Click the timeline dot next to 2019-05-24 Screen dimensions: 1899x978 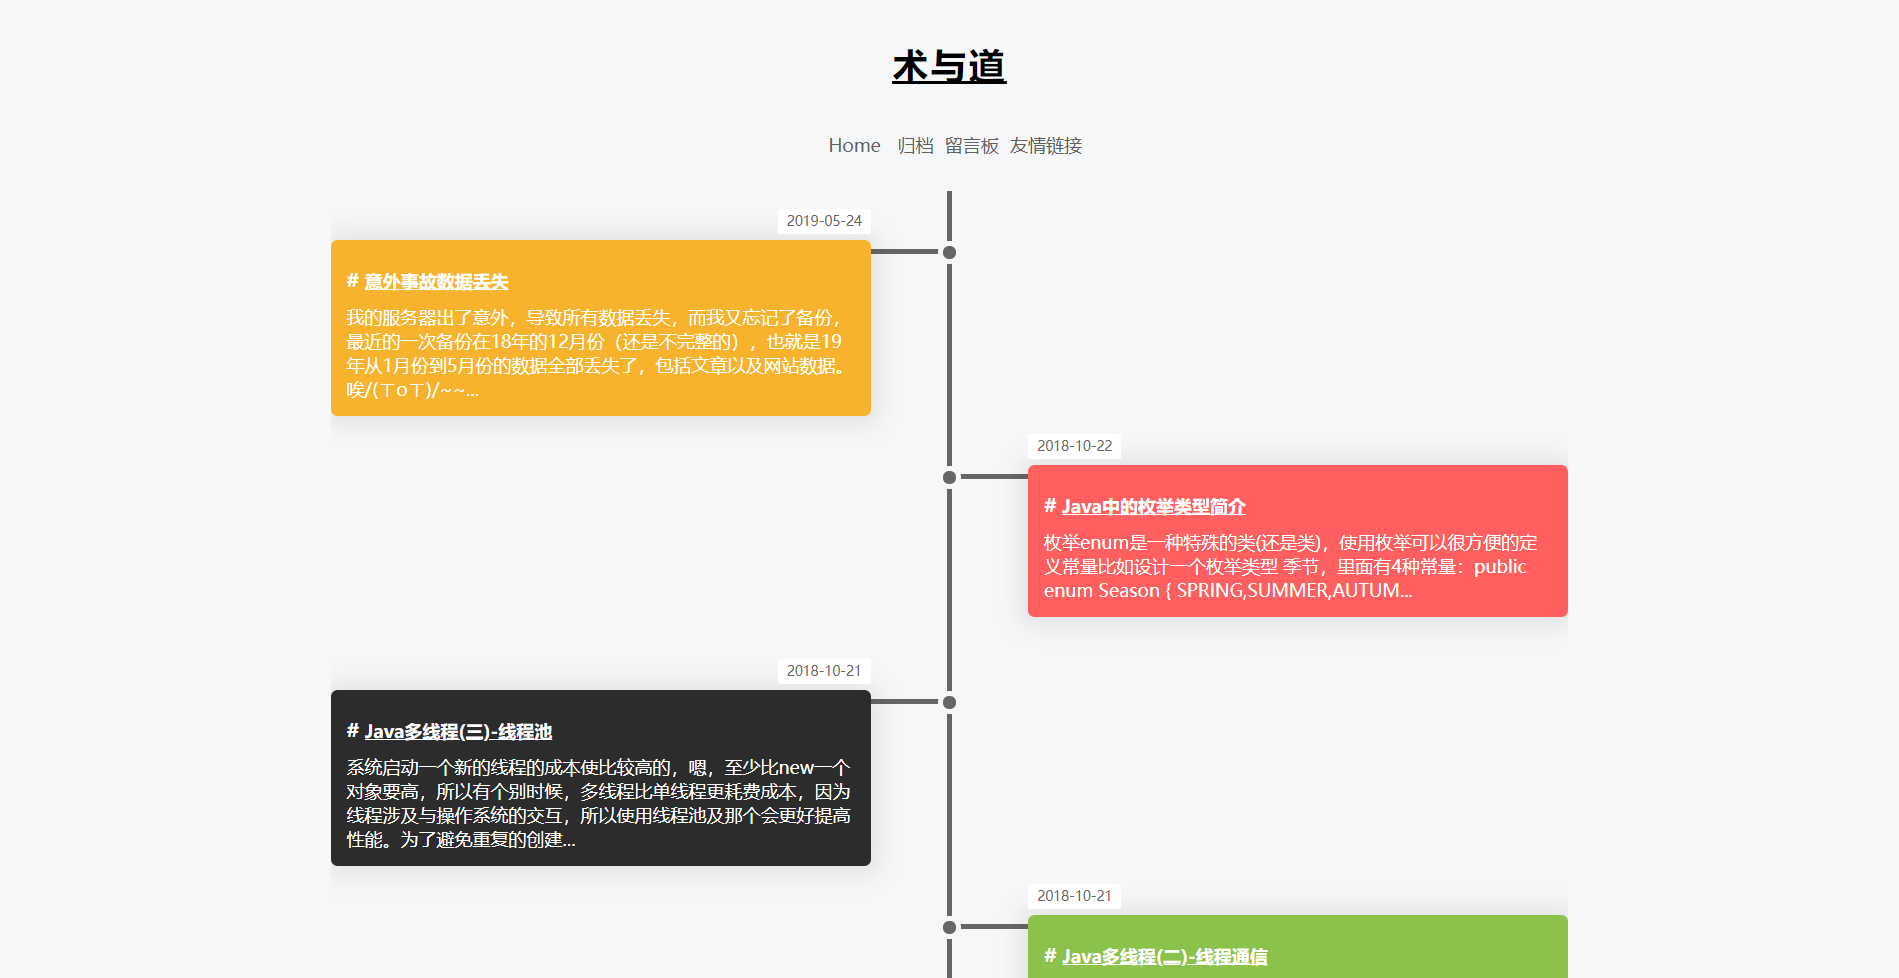(x=947, y=253)
